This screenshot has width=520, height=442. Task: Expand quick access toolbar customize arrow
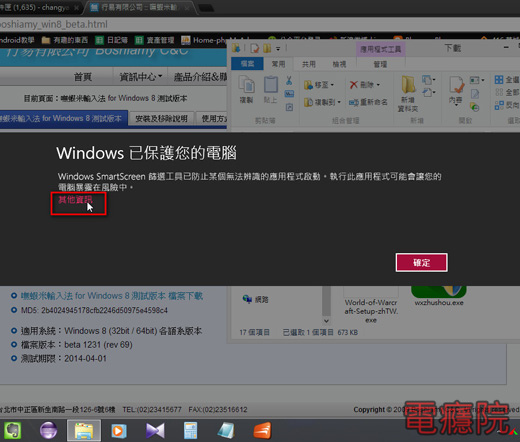[x=278, y=49]
